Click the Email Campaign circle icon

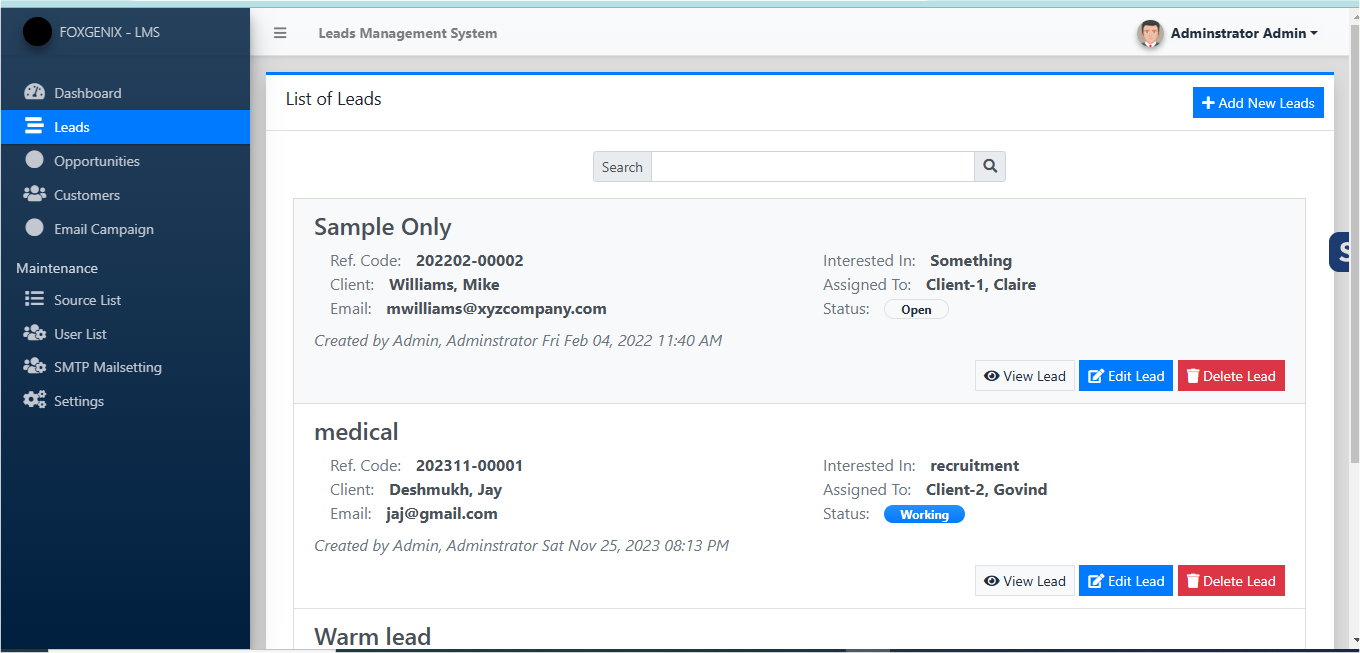35,228
